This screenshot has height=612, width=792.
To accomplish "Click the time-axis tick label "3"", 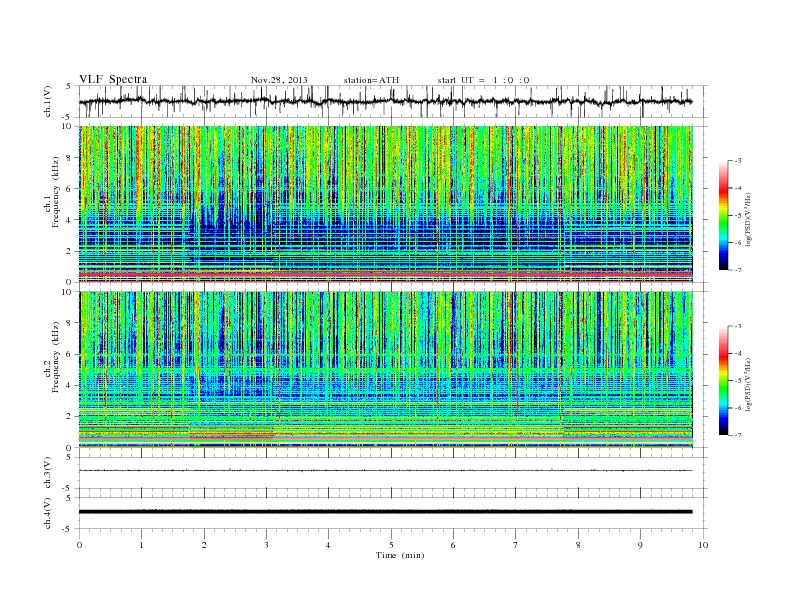I will (x=266, y=545).
